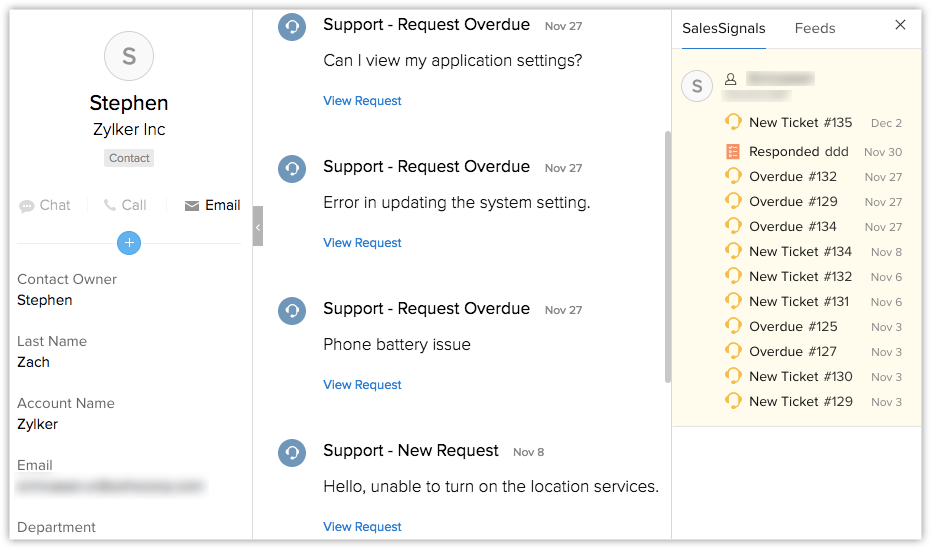The width and height of the screenshot is (931, 549).
Task: Click the Email envelope icon
Action: pyautogui.click(x=192, y=206)
